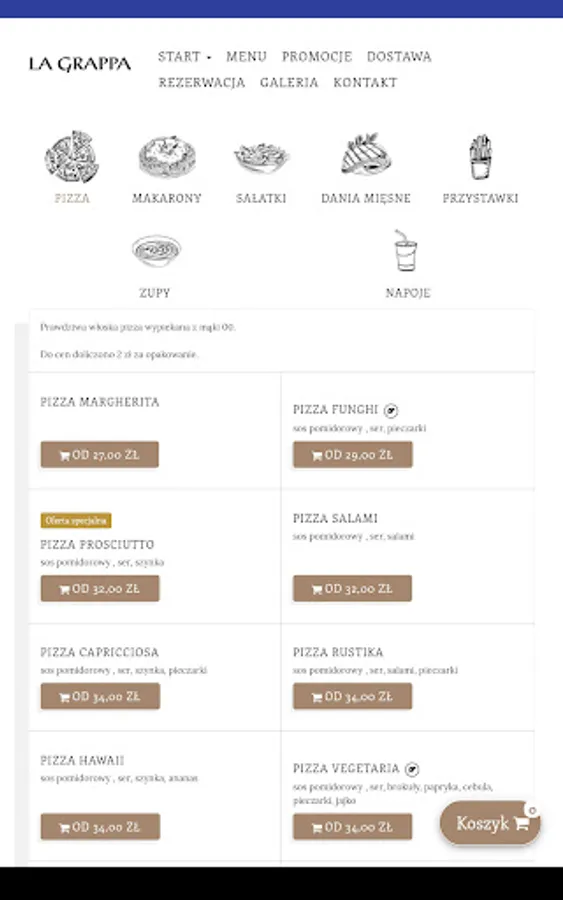Open the Zupy soup bowl icon
This screenshot has height=900, width=563.
(156, 250)
